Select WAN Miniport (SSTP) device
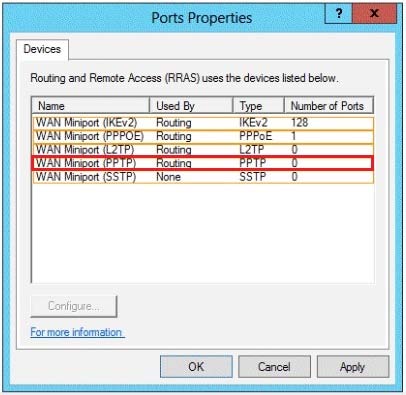The image size is (406, 395). click(x=203, y=177)
